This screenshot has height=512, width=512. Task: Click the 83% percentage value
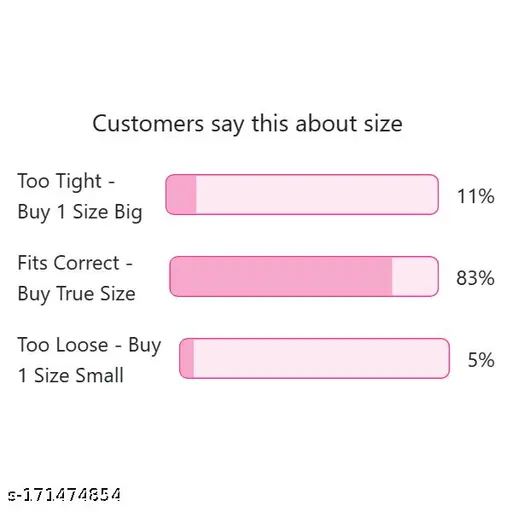(475, 278)
